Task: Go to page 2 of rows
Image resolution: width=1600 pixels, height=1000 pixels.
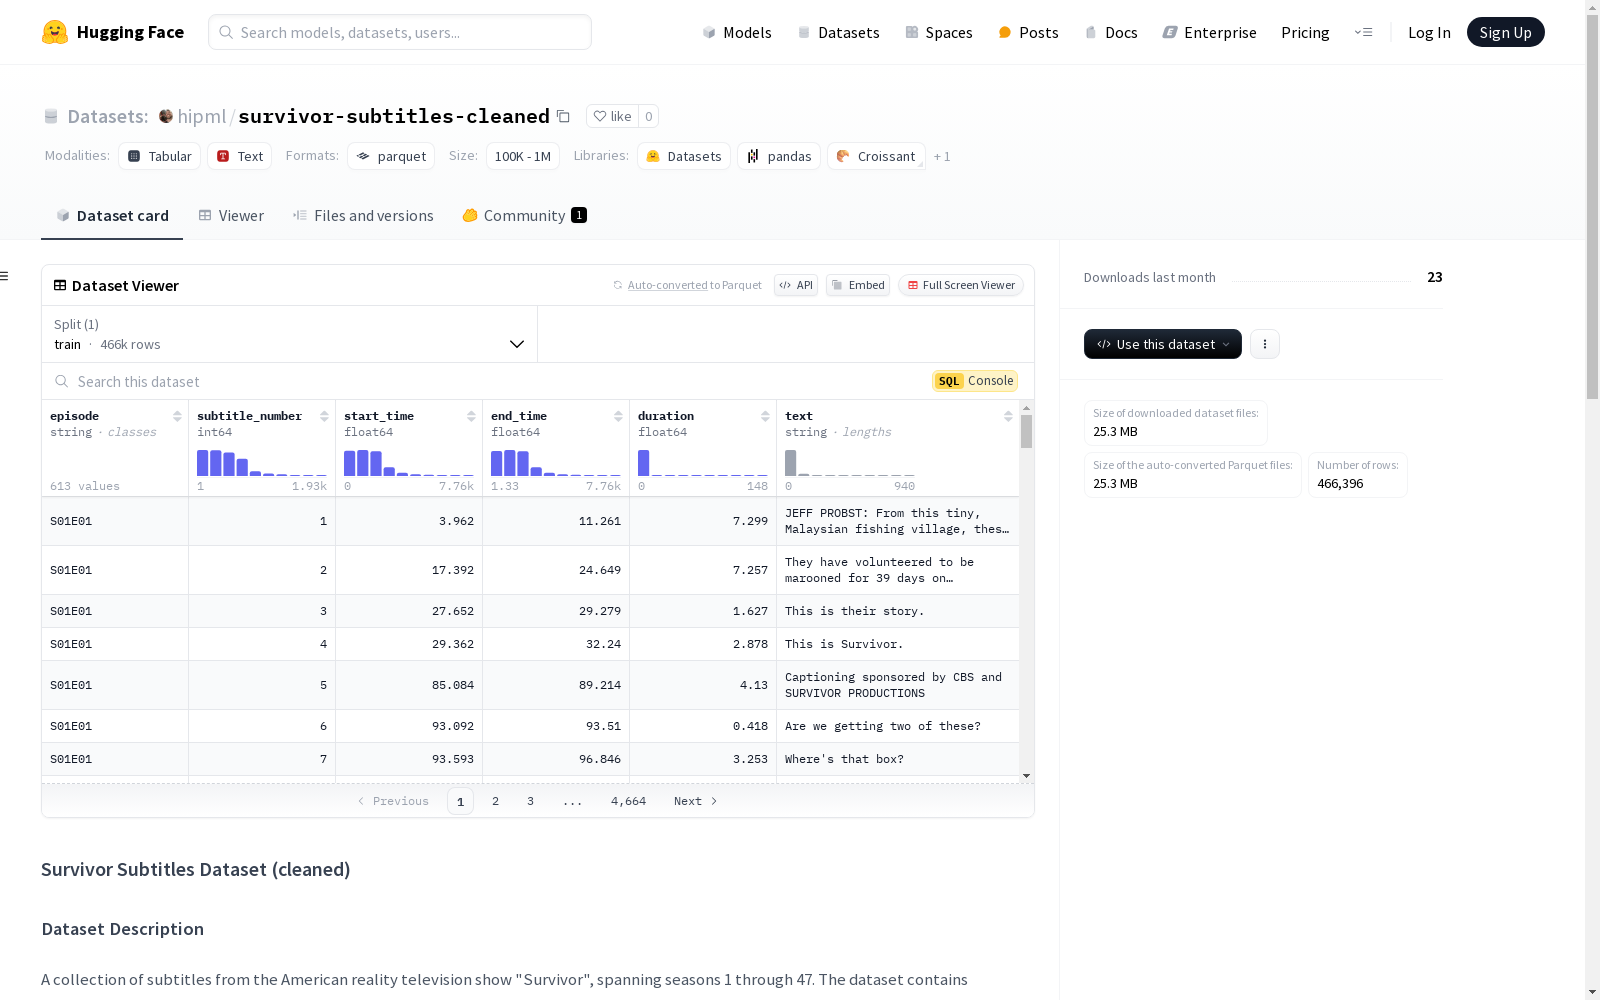Action: [x=495, y=801]
